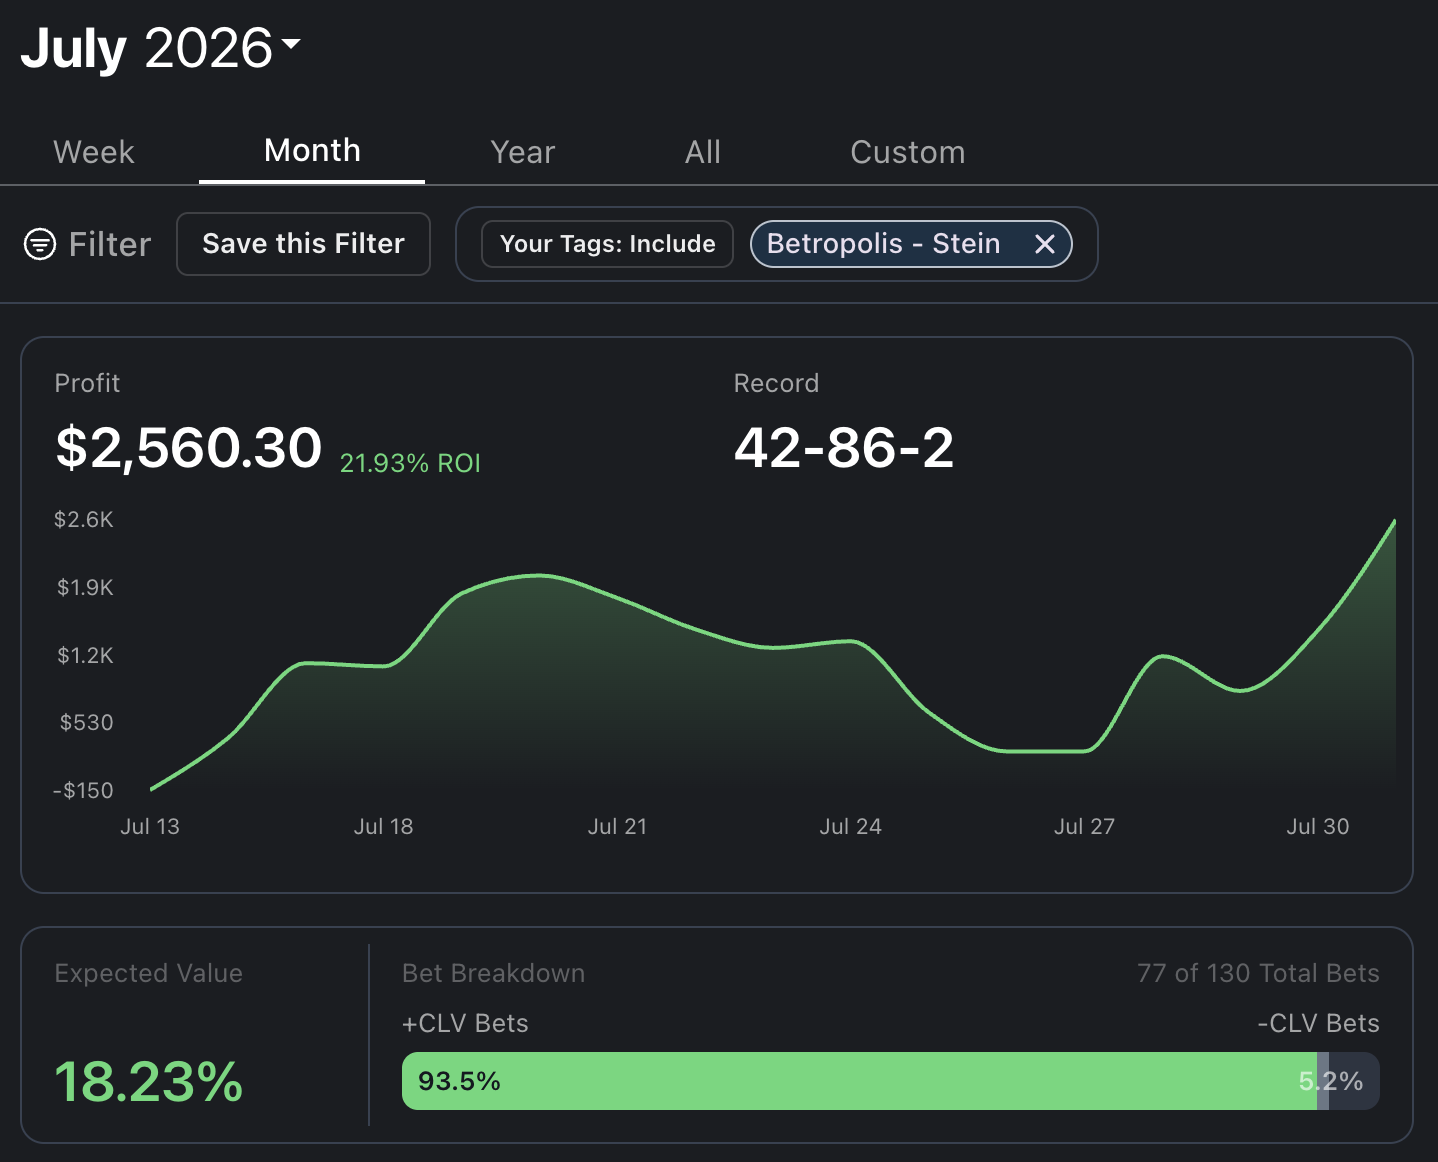The width and height of the screenshot is (1438, 1162).
Task: Click the Record heading
Action: click(776, 383)
